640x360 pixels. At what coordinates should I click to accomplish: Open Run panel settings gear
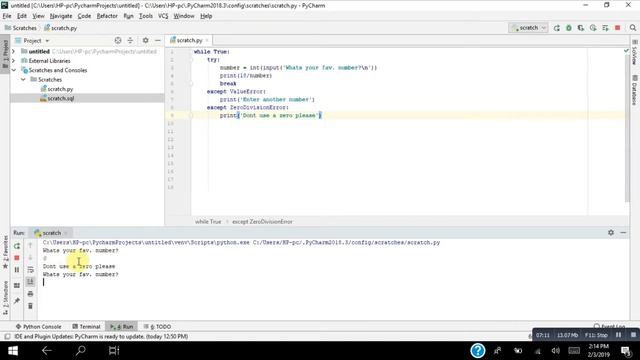pyautogui.click(x=611, y=232)
